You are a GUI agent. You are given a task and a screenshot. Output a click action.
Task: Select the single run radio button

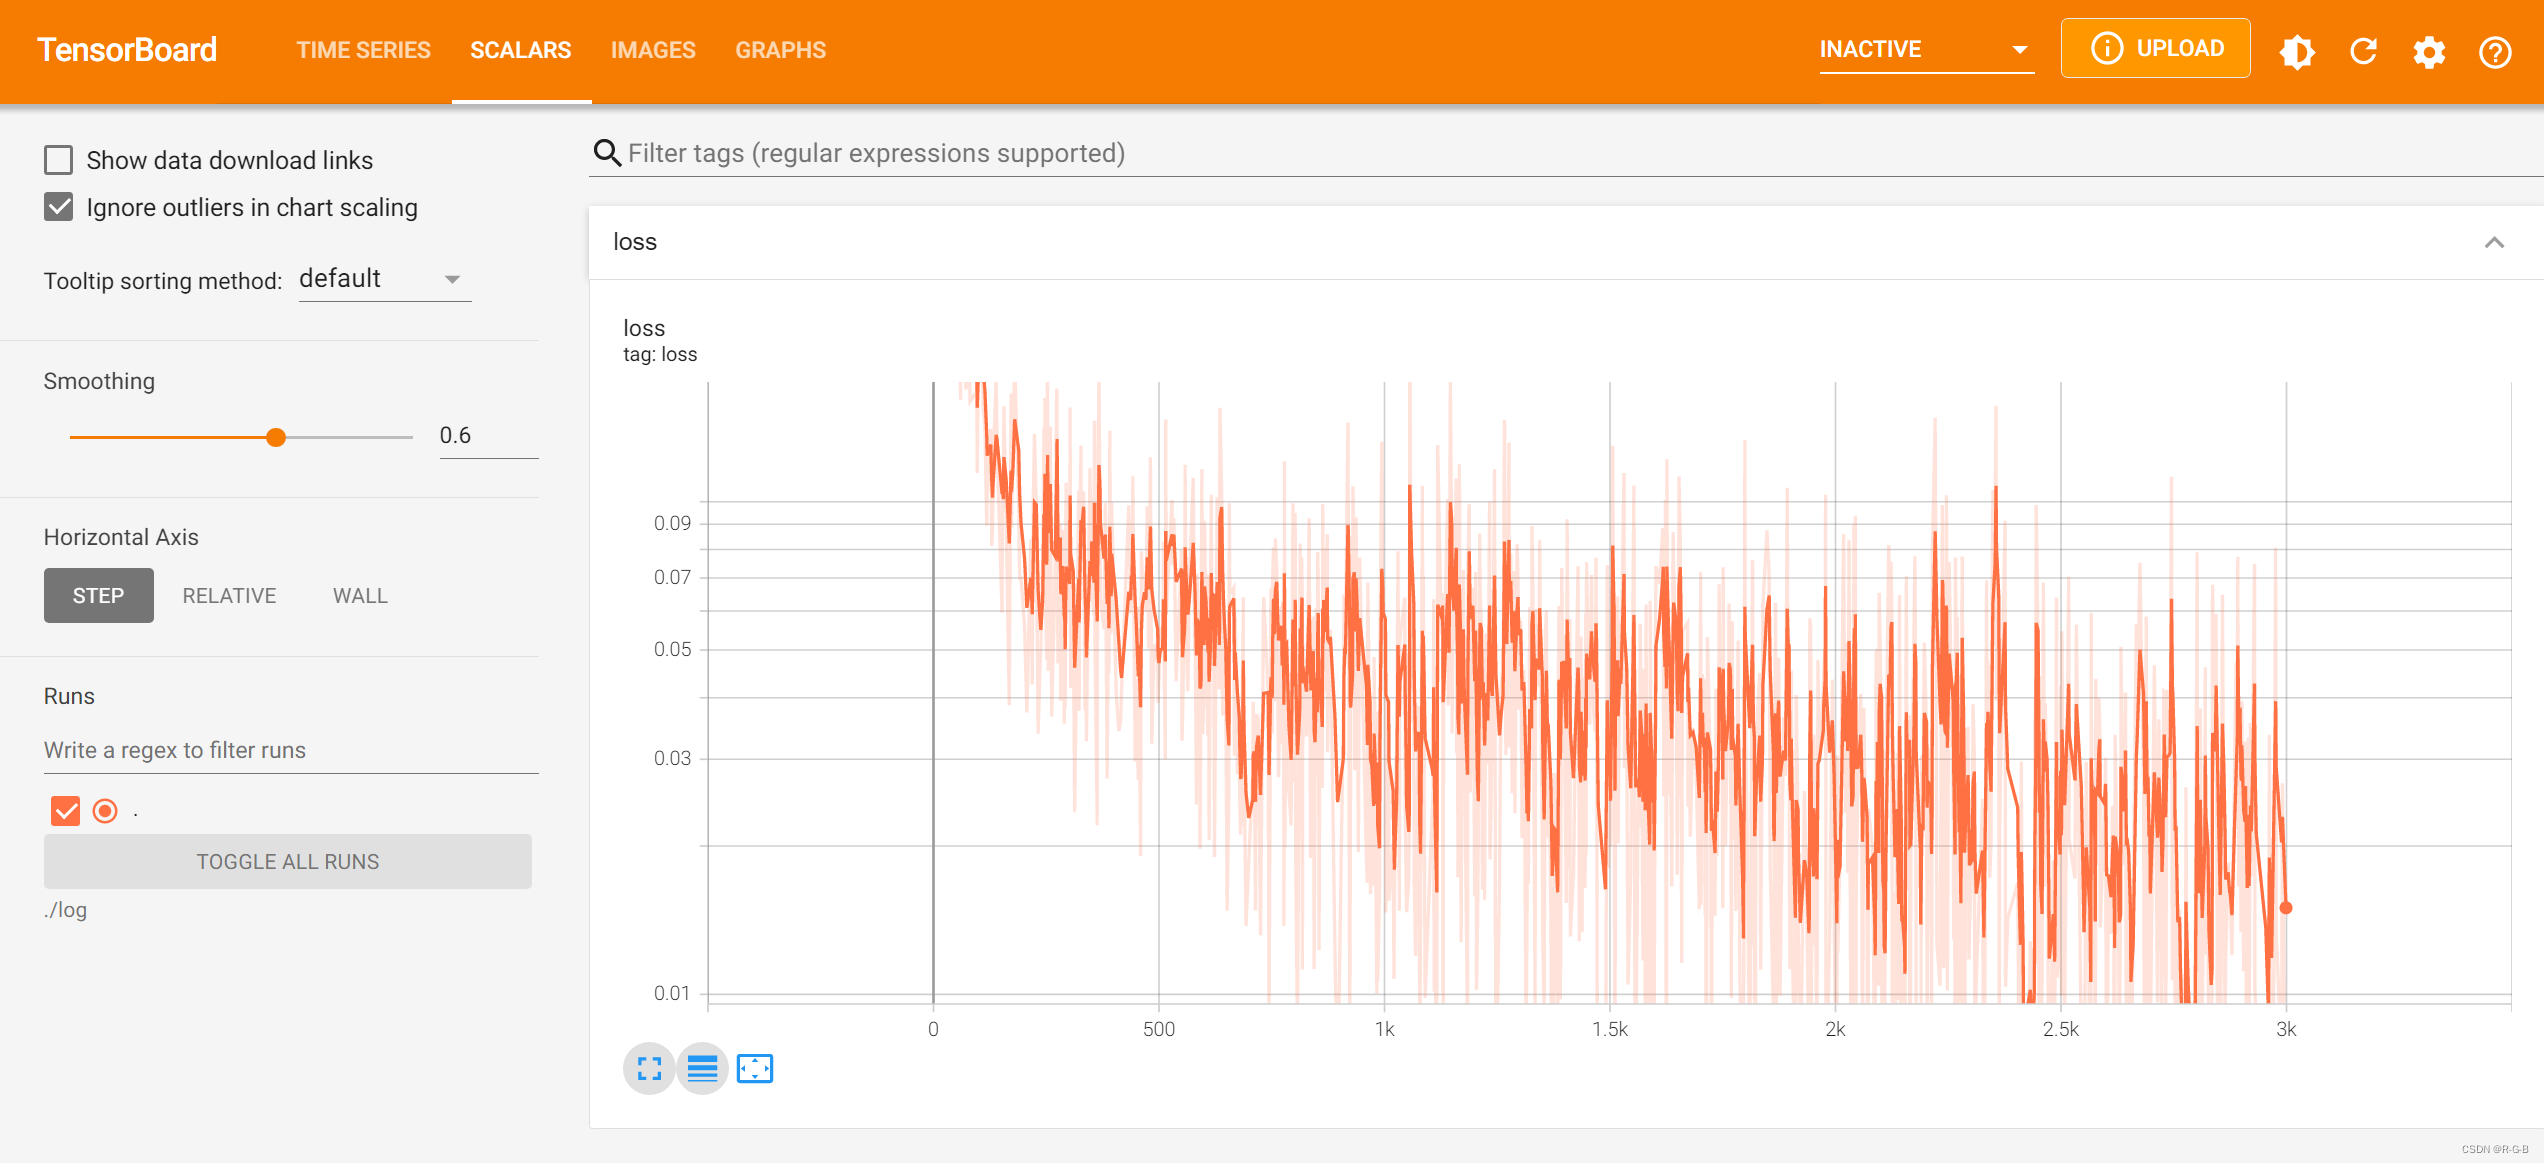[x=105, y=811]
